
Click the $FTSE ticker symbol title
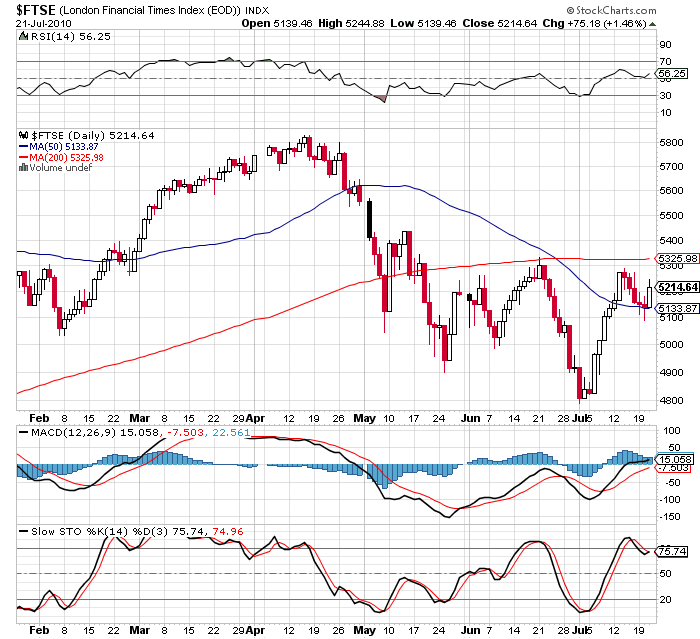(x=36, y=10)
